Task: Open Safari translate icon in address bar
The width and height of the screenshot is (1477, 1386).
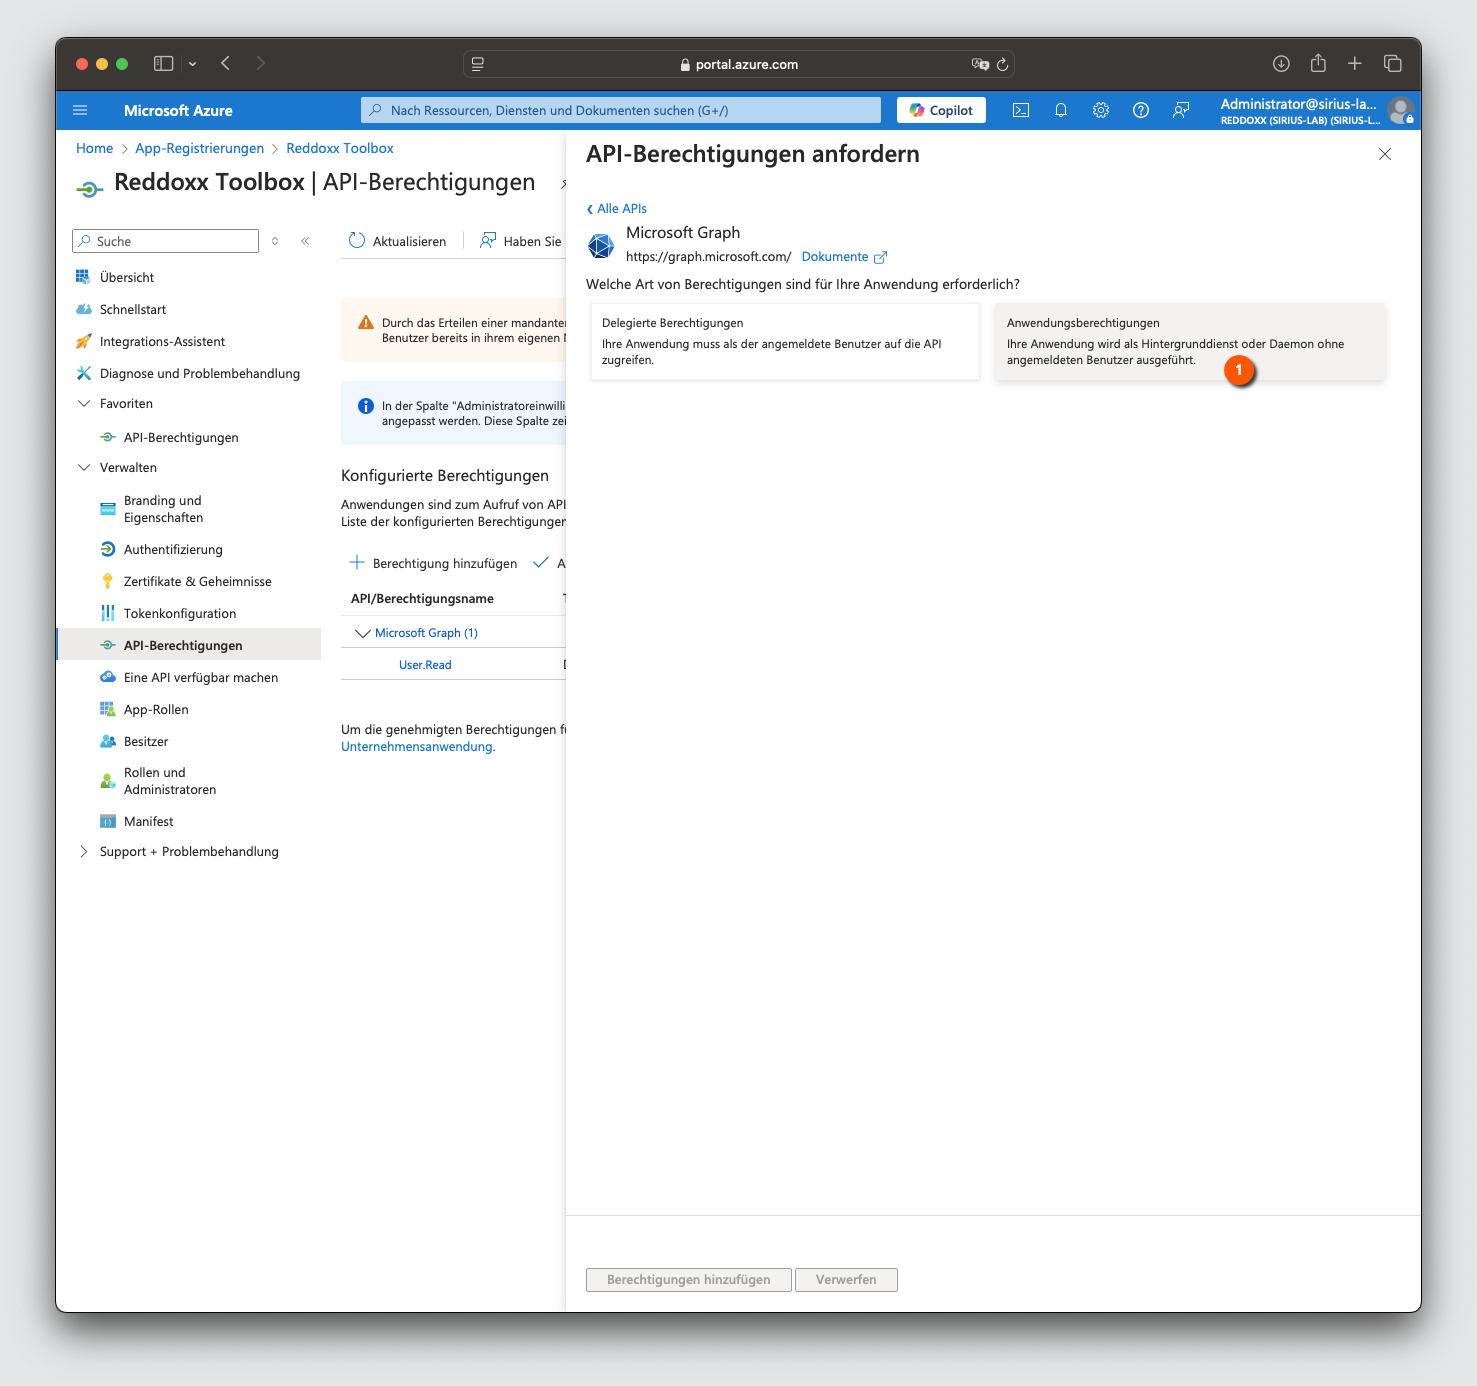Action: pyautogui.click(x=980, y=64)
